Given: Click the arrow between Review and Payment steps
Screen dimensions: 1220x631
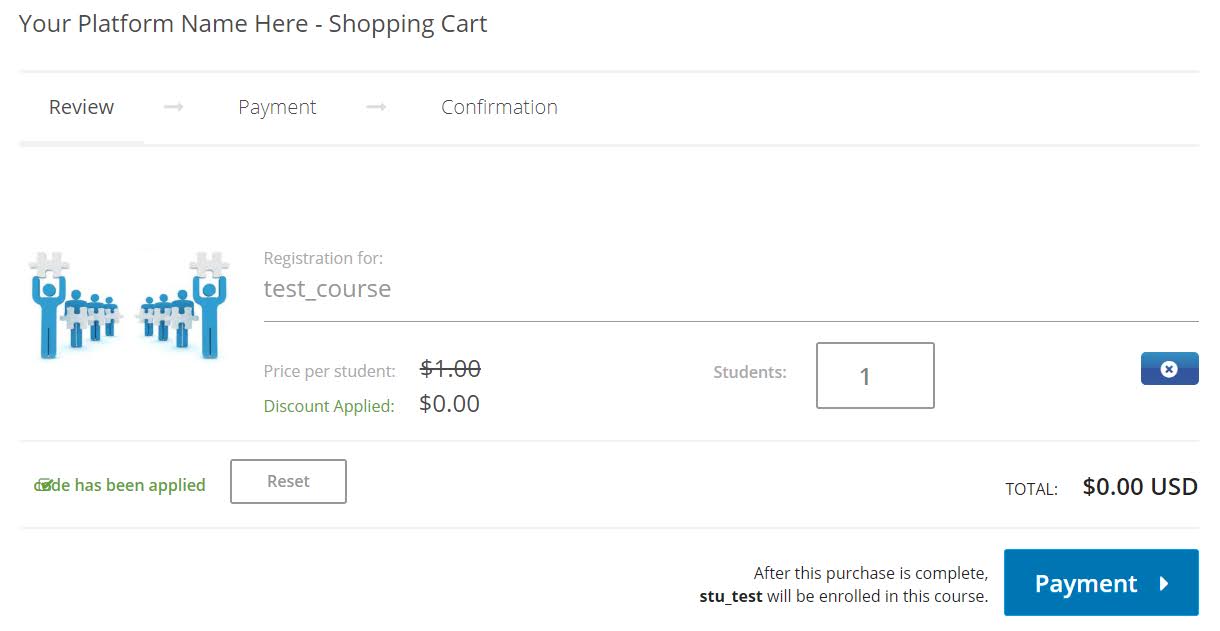Looking at the screenshot, I should click(x=174, y=107).
